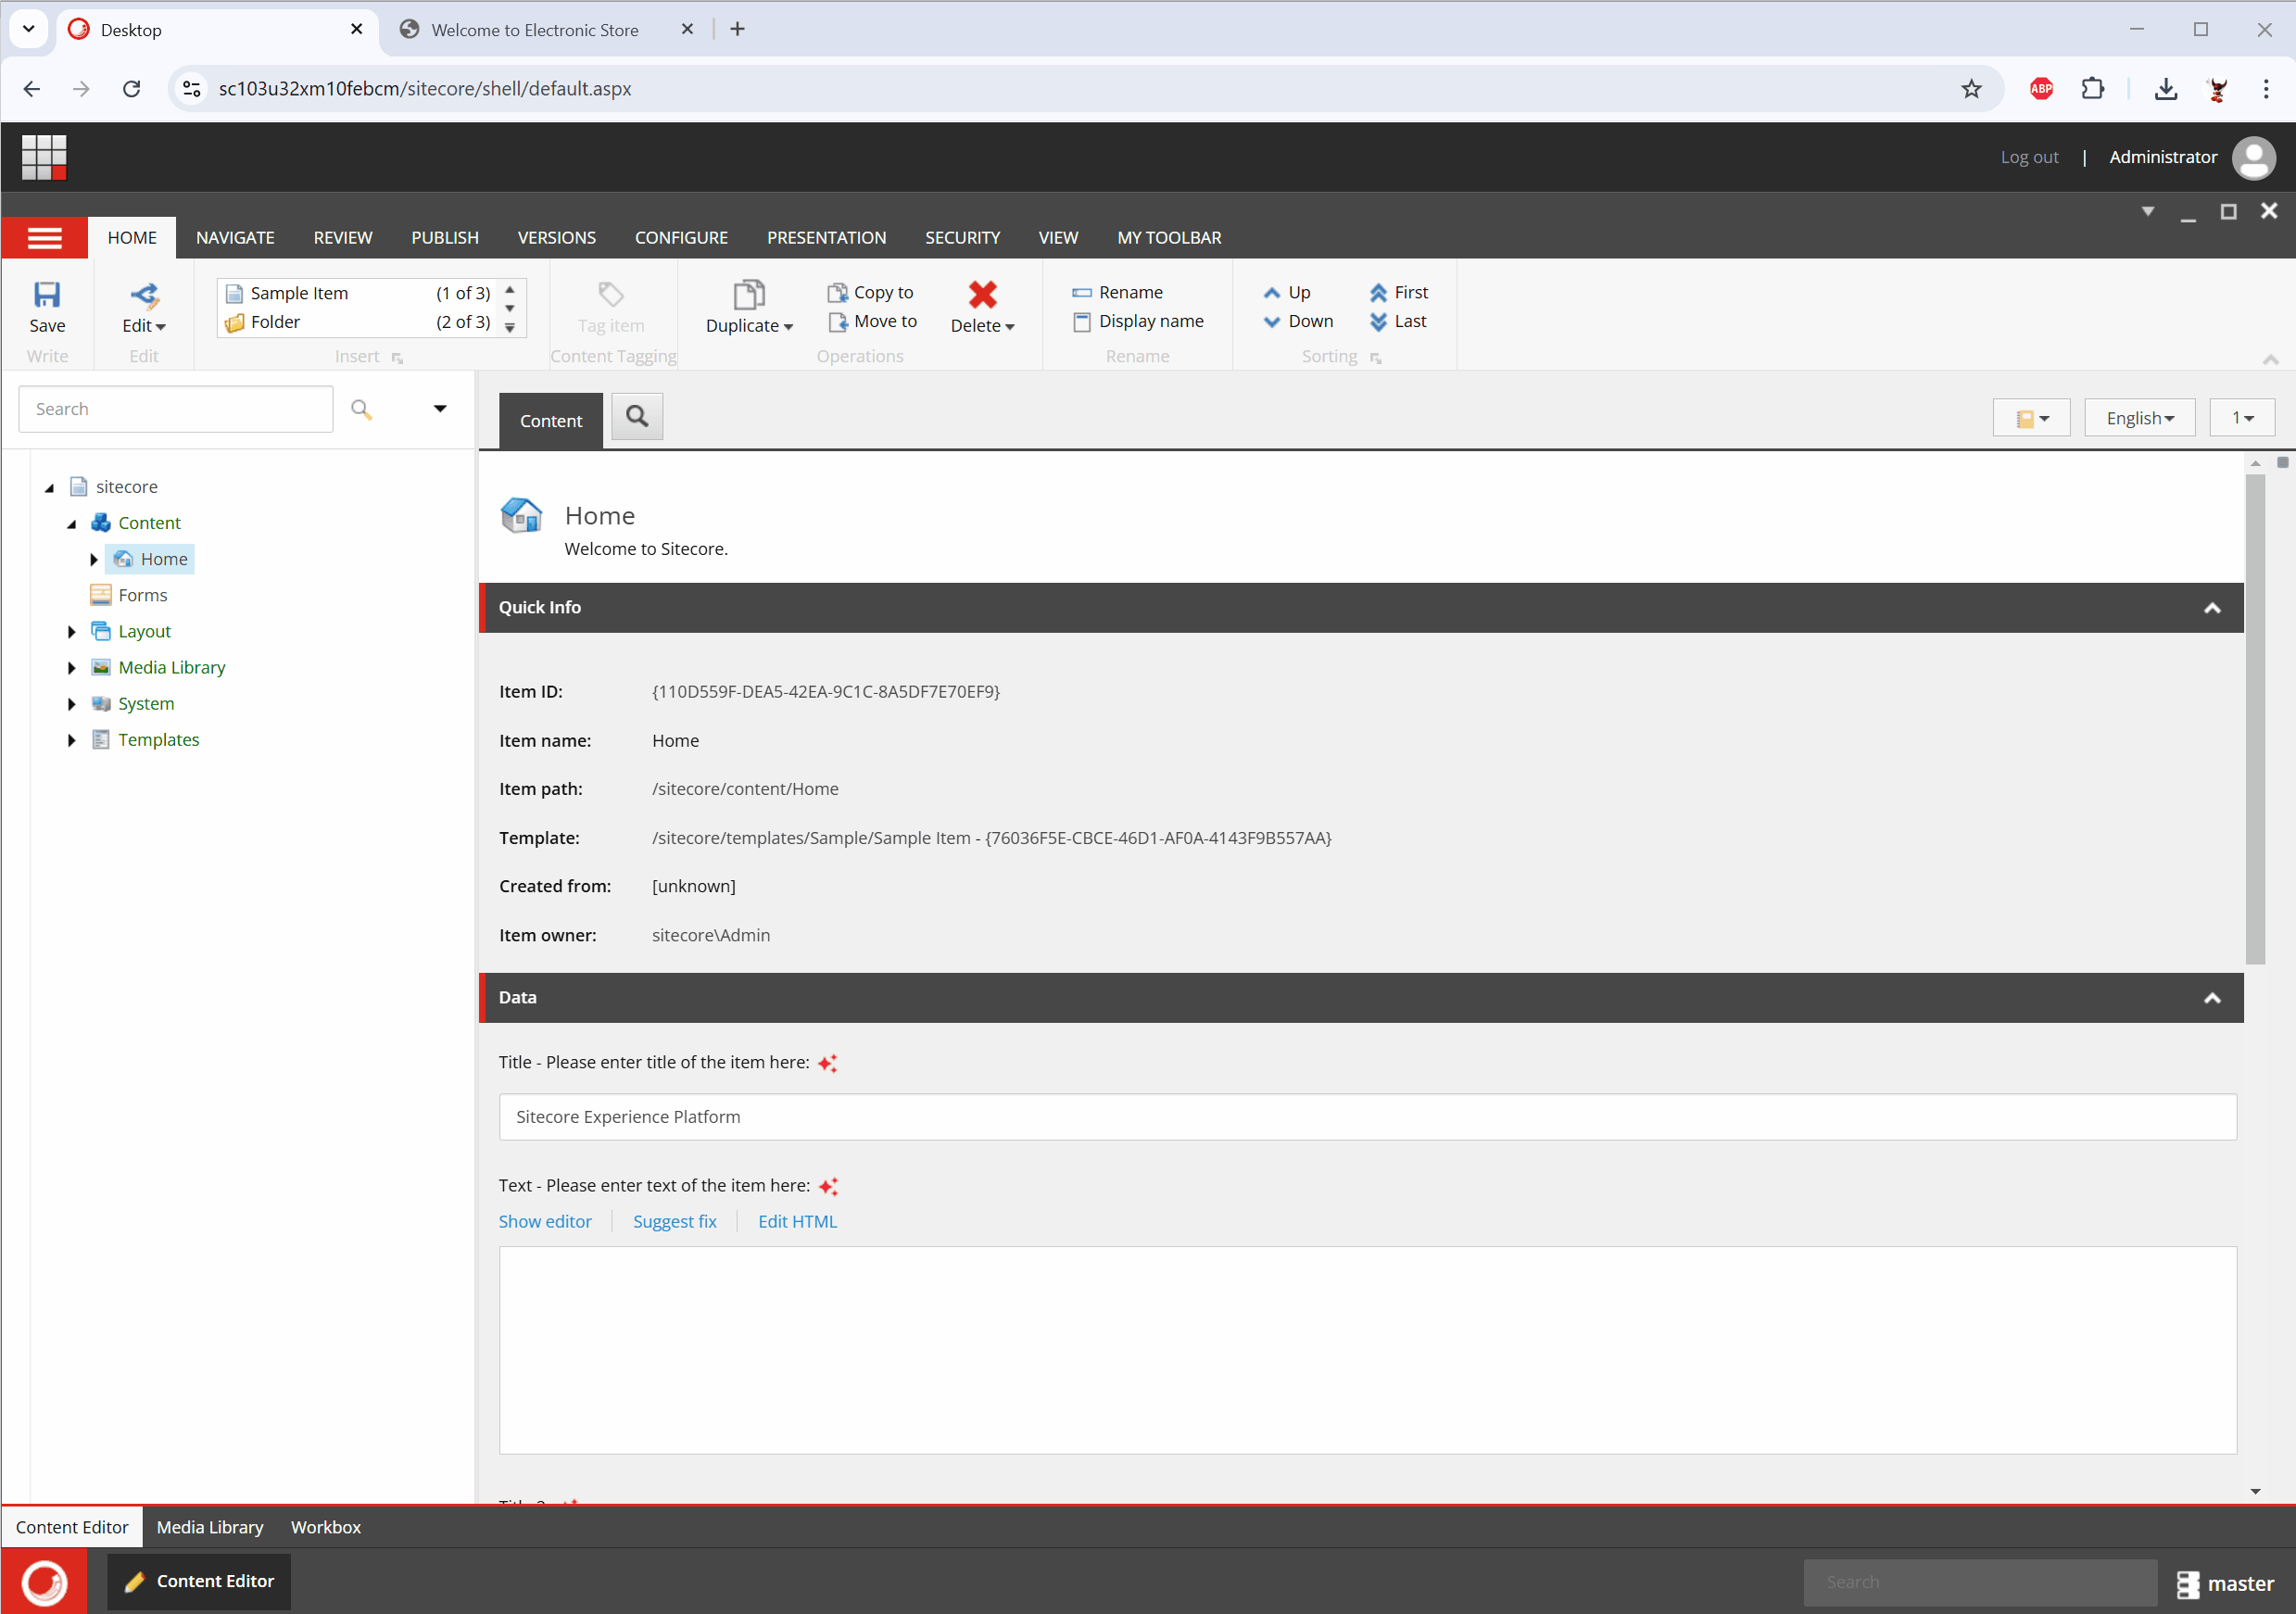The image size is (2296, 1614).
Task: Click the red Delete X icon
Action: [982, 295]
